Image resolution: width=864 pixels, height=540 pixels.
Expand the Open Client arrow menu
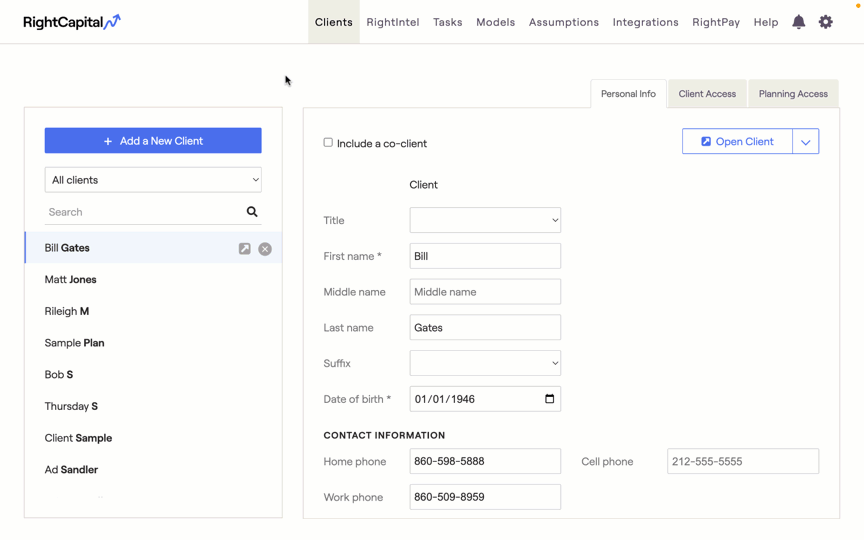(x=805, y=142)
